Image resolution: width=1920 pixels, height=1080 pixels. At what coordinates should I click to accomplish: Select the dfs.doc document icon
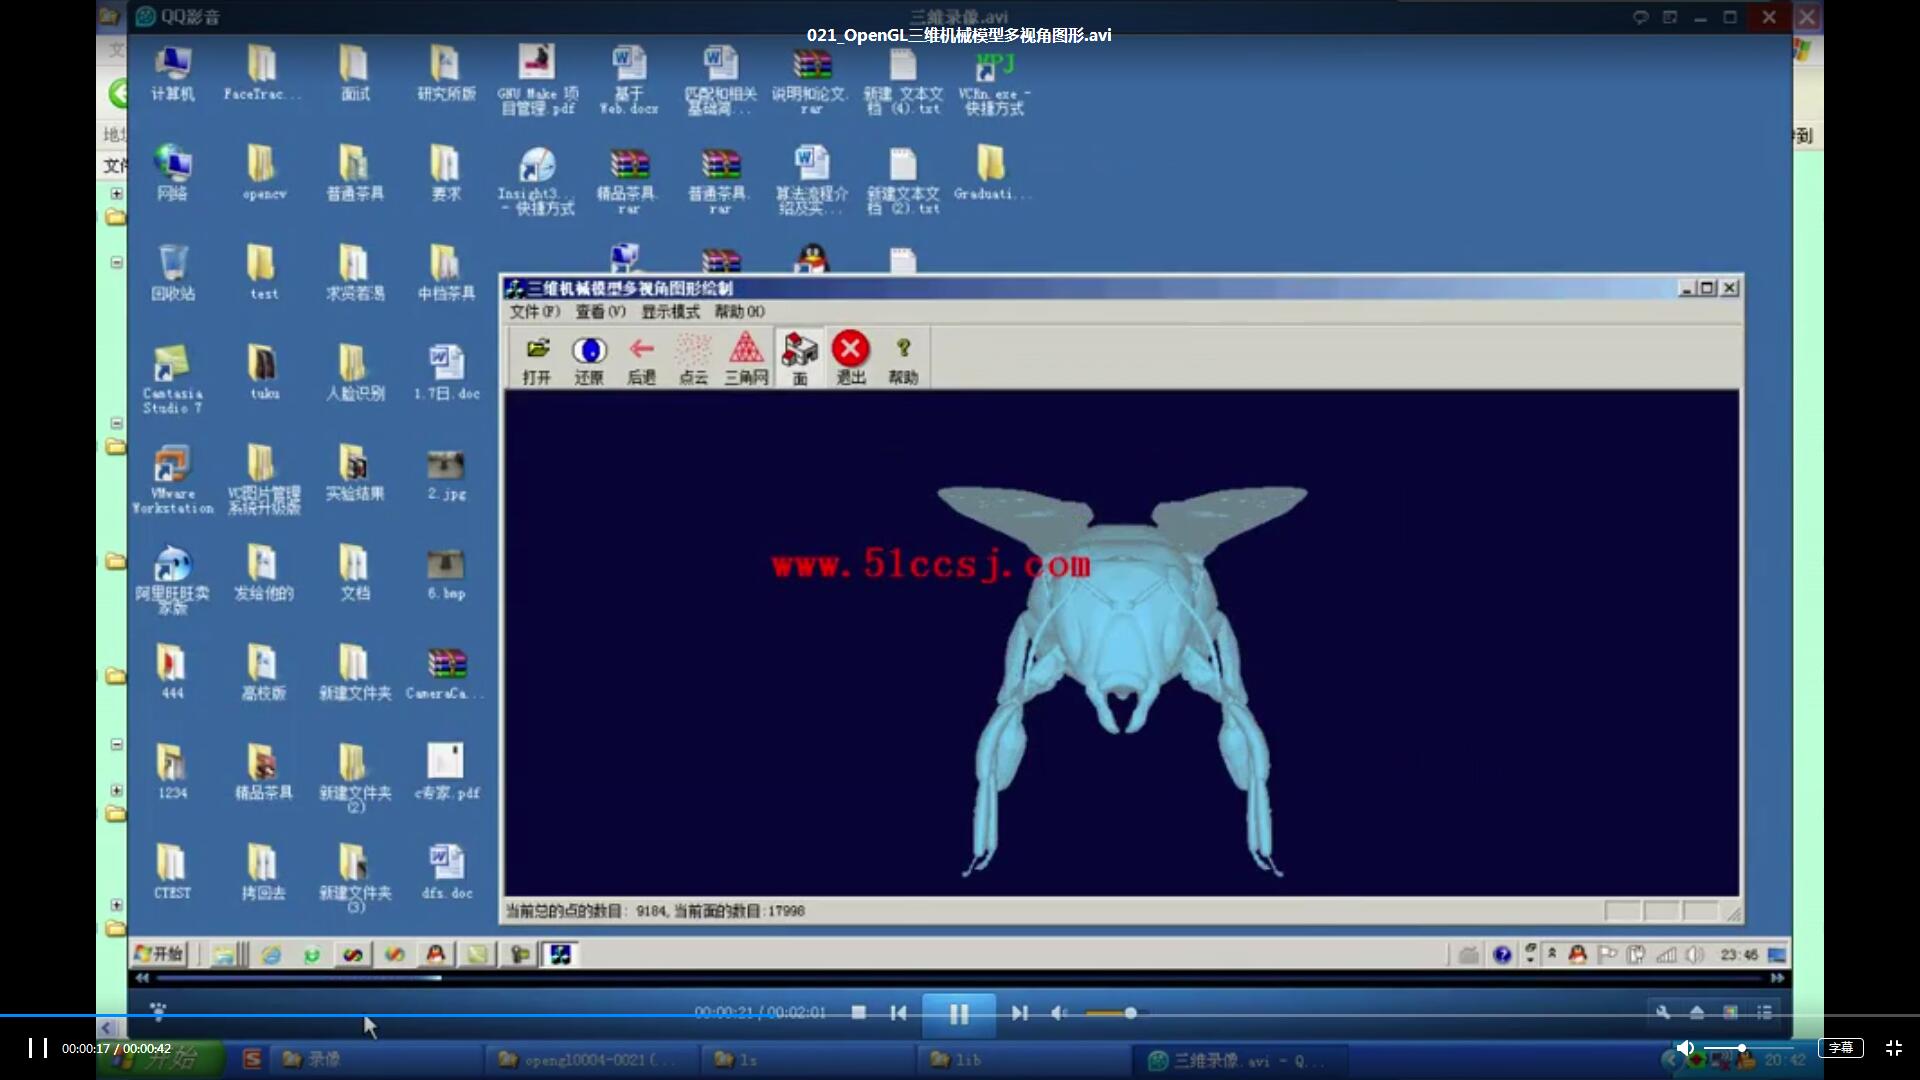click(x=446, y=872)
